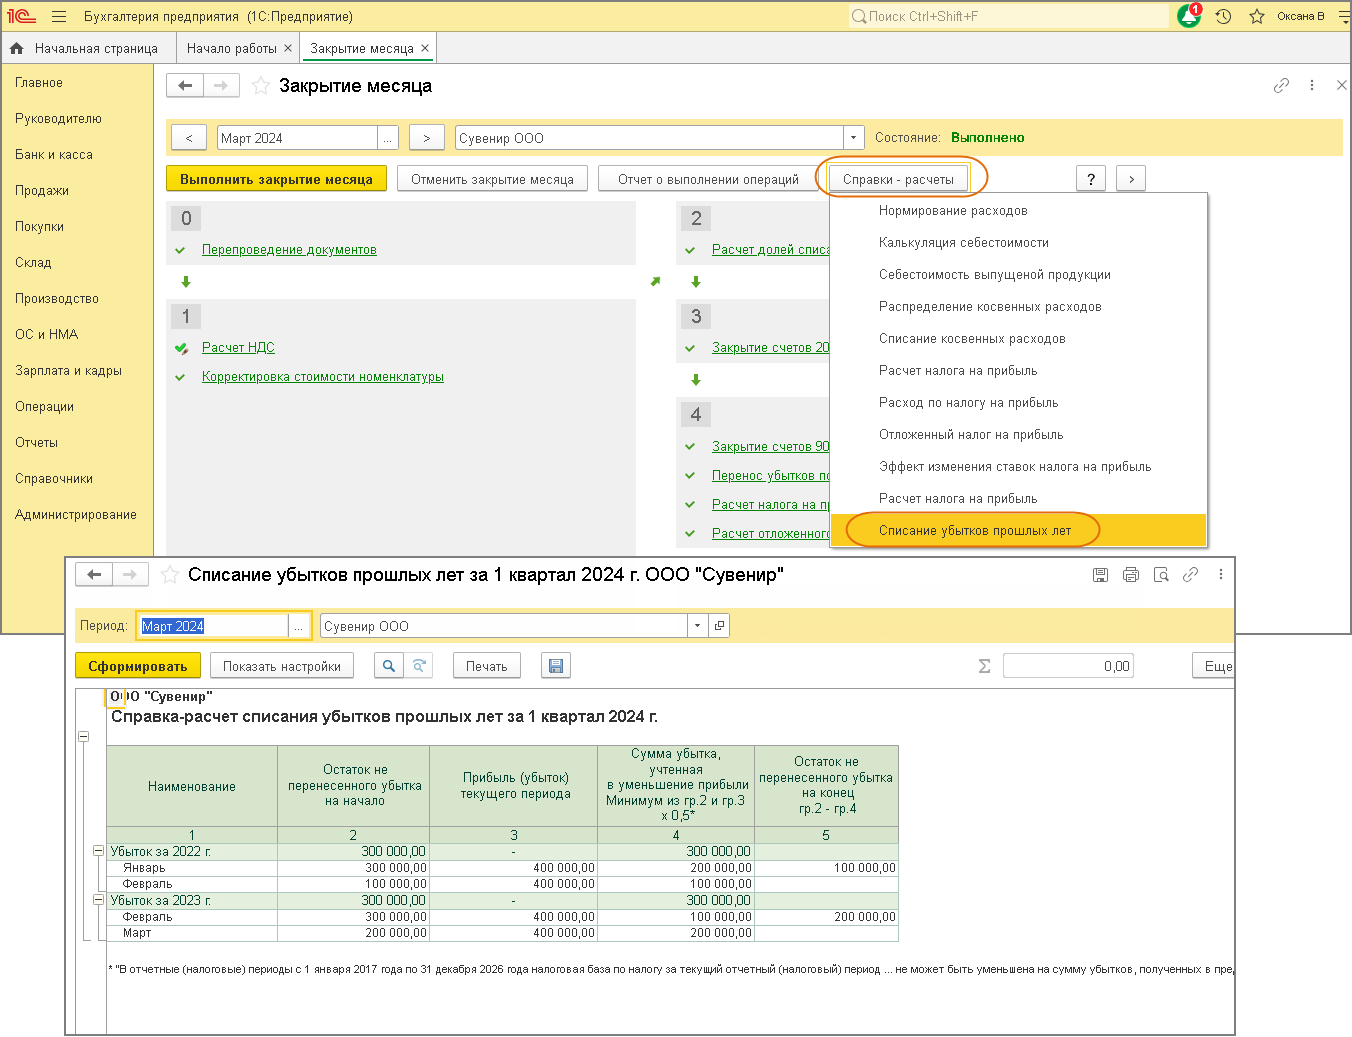Image resolution: width=1352 pixels, height=1037 pixels.
Task: Click Выполнить закрытие месяца button
Action: click(276, 179)
